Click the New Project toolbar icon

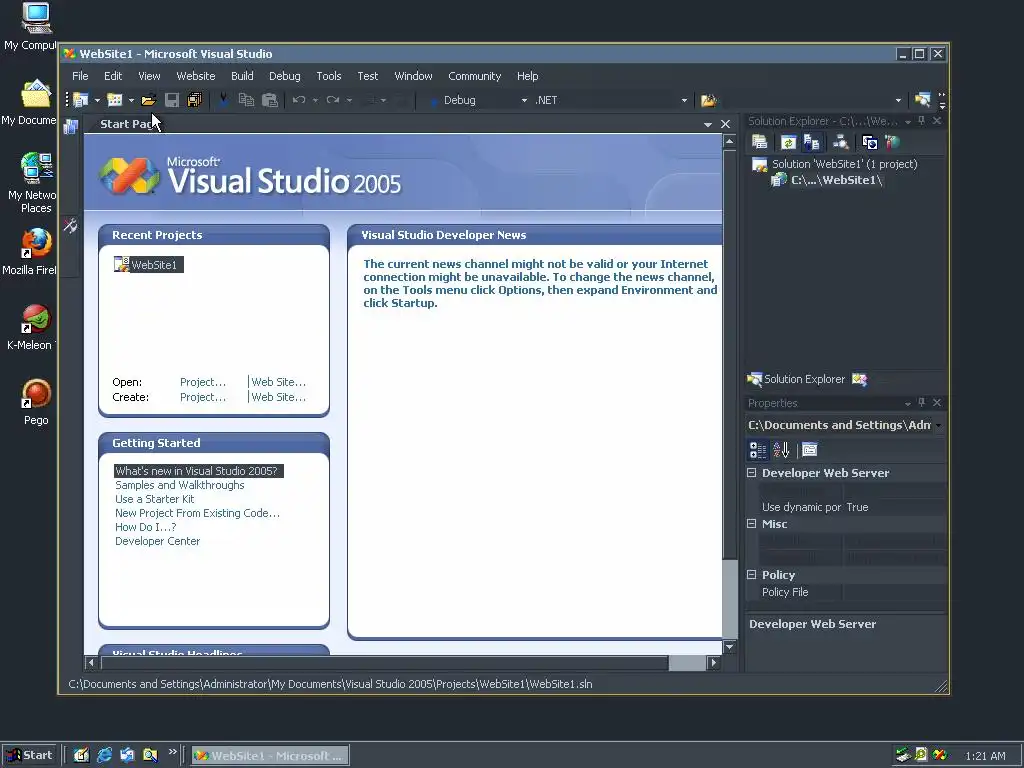[x=80, y=100]
